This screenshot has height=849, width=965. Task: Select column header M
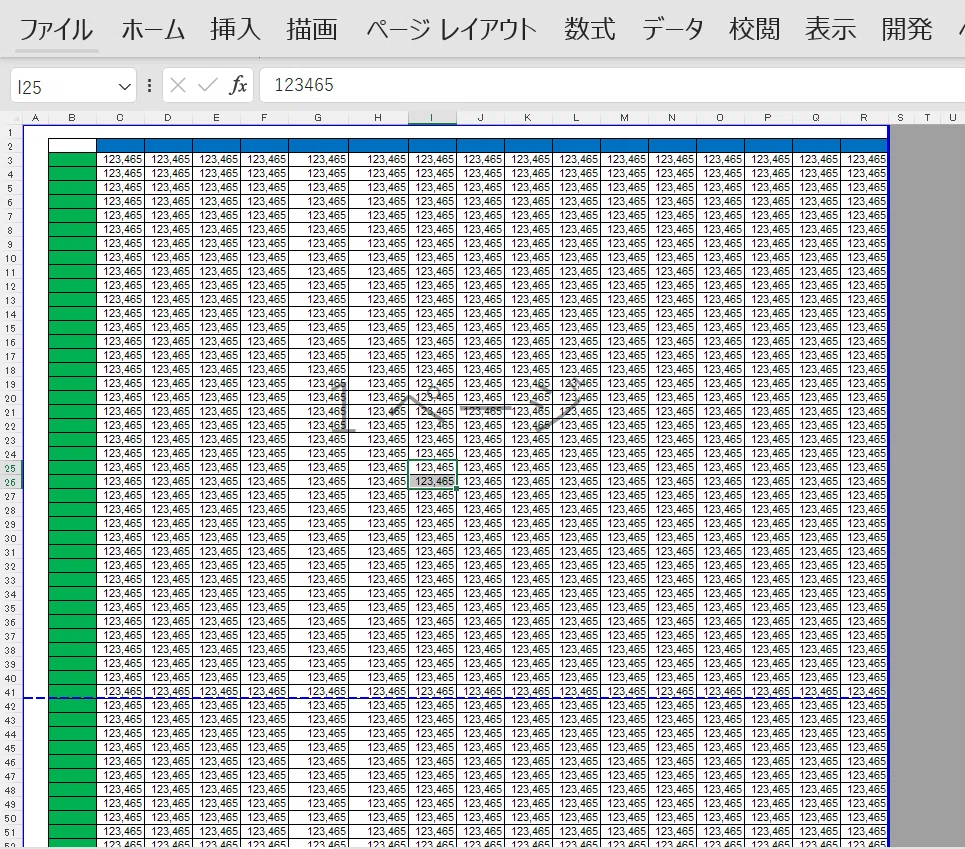624,118
